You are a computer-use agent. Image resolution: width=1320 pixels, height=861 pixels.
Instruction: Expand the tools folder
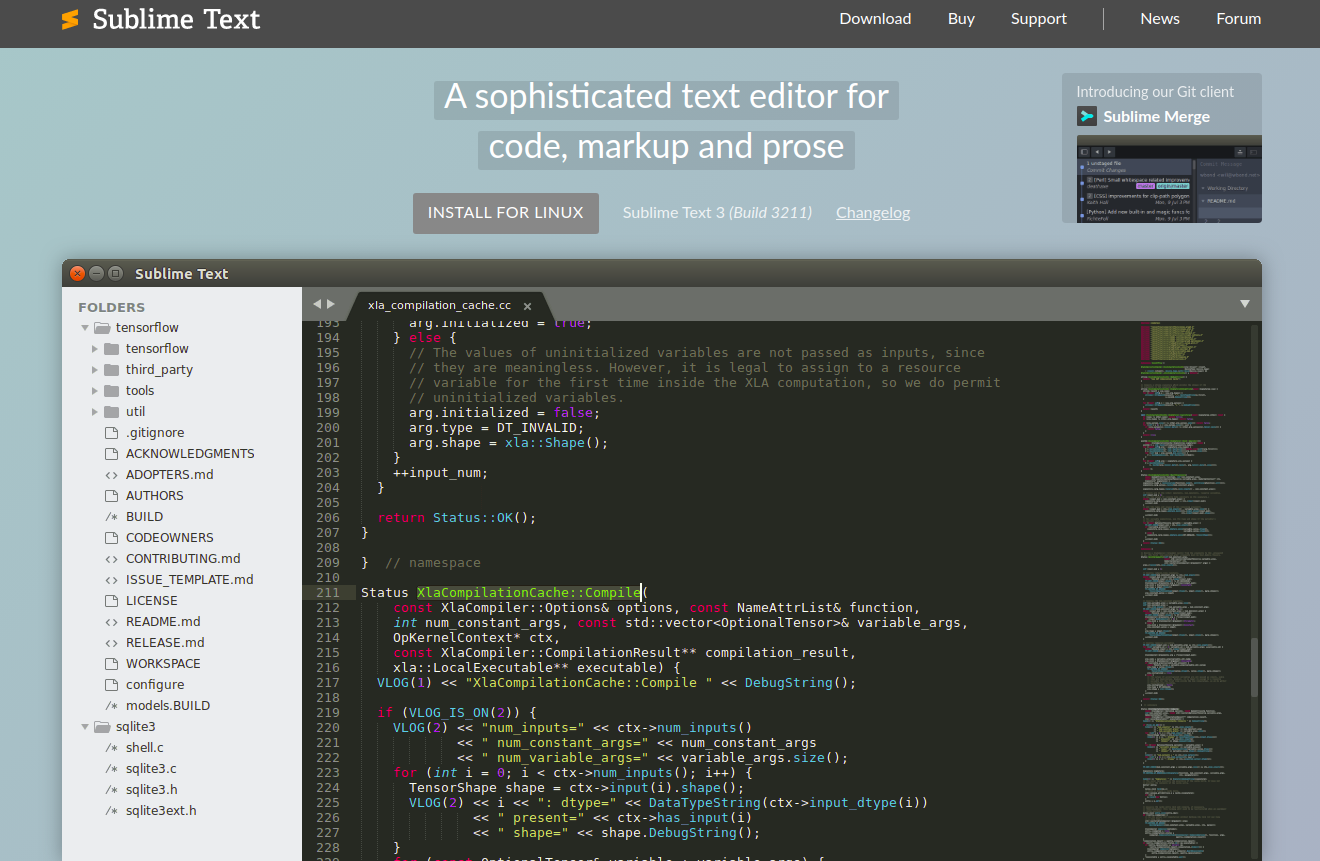[x=96, y=390]
